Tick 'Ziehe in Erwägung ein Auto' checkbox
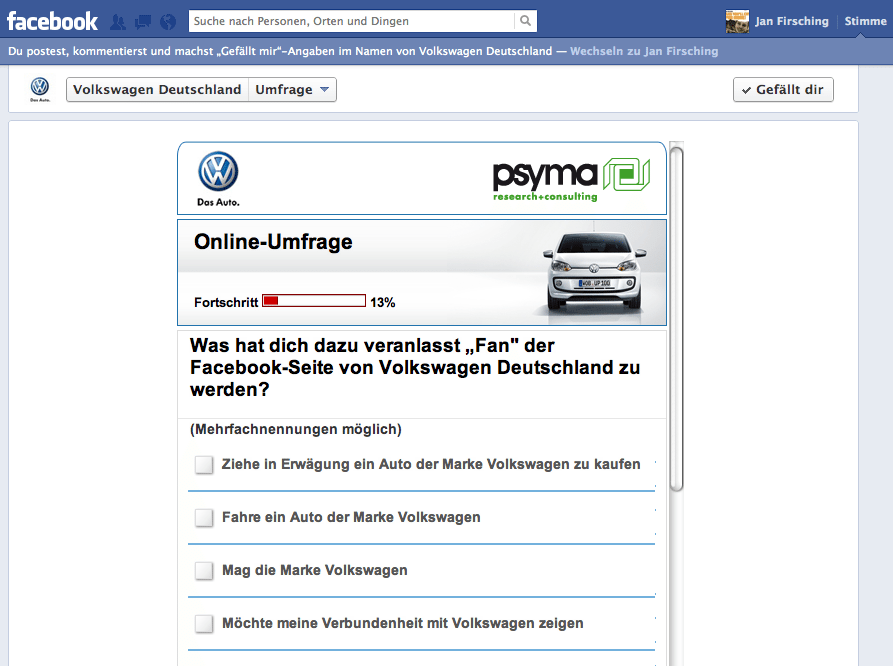Image resolution: width=893 pixels, height=666 pixels. tap(203, 465)
